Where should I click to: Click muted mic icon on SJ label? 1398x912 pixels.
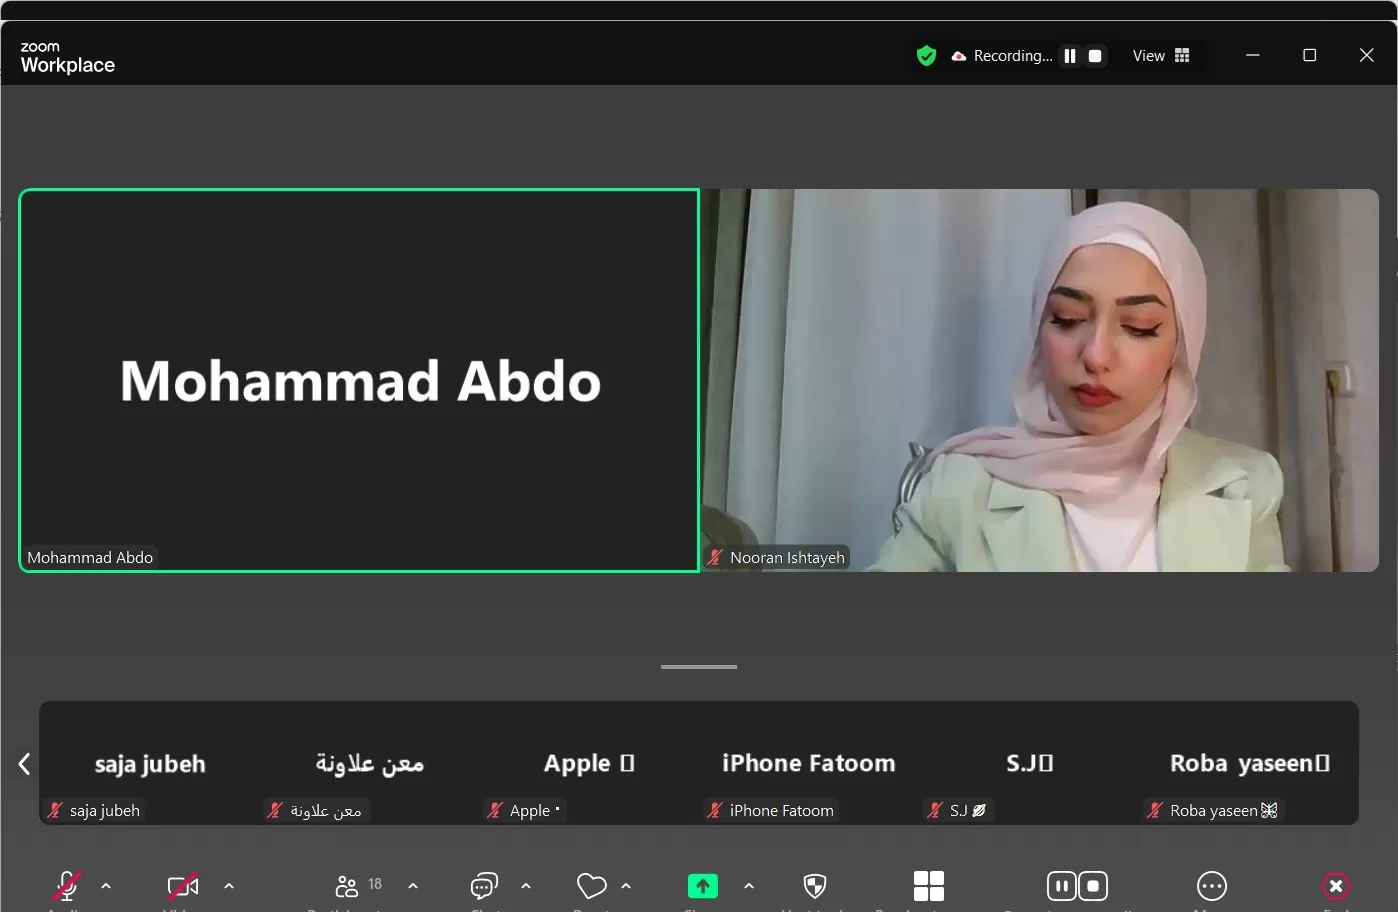click(x=935, y=810)
